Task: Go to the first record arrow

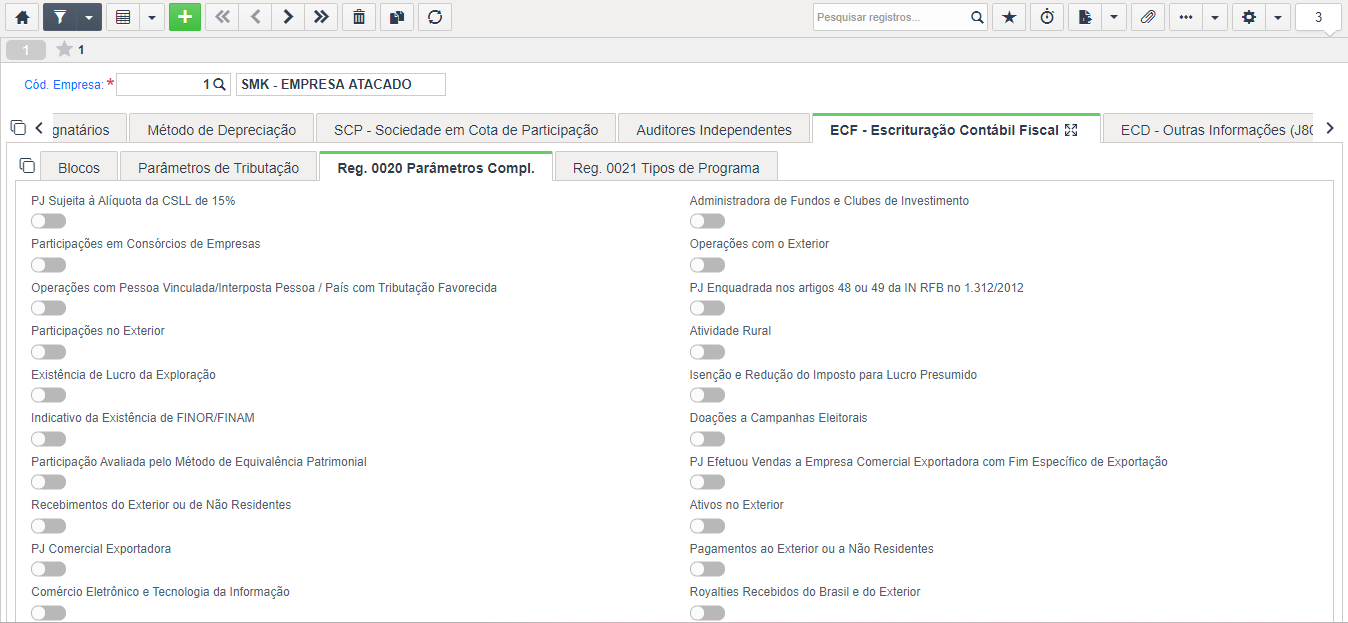Action: pos(222,17)
